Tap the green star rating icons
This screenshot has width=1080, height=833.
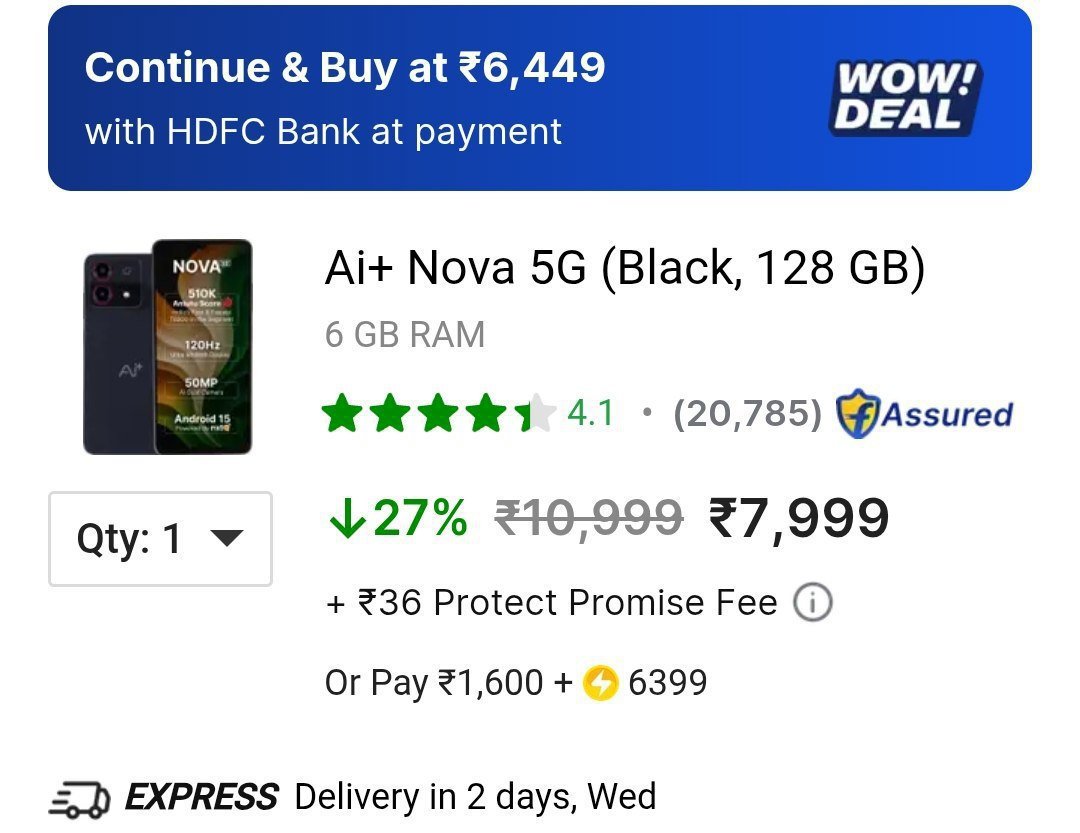[438, 414]
